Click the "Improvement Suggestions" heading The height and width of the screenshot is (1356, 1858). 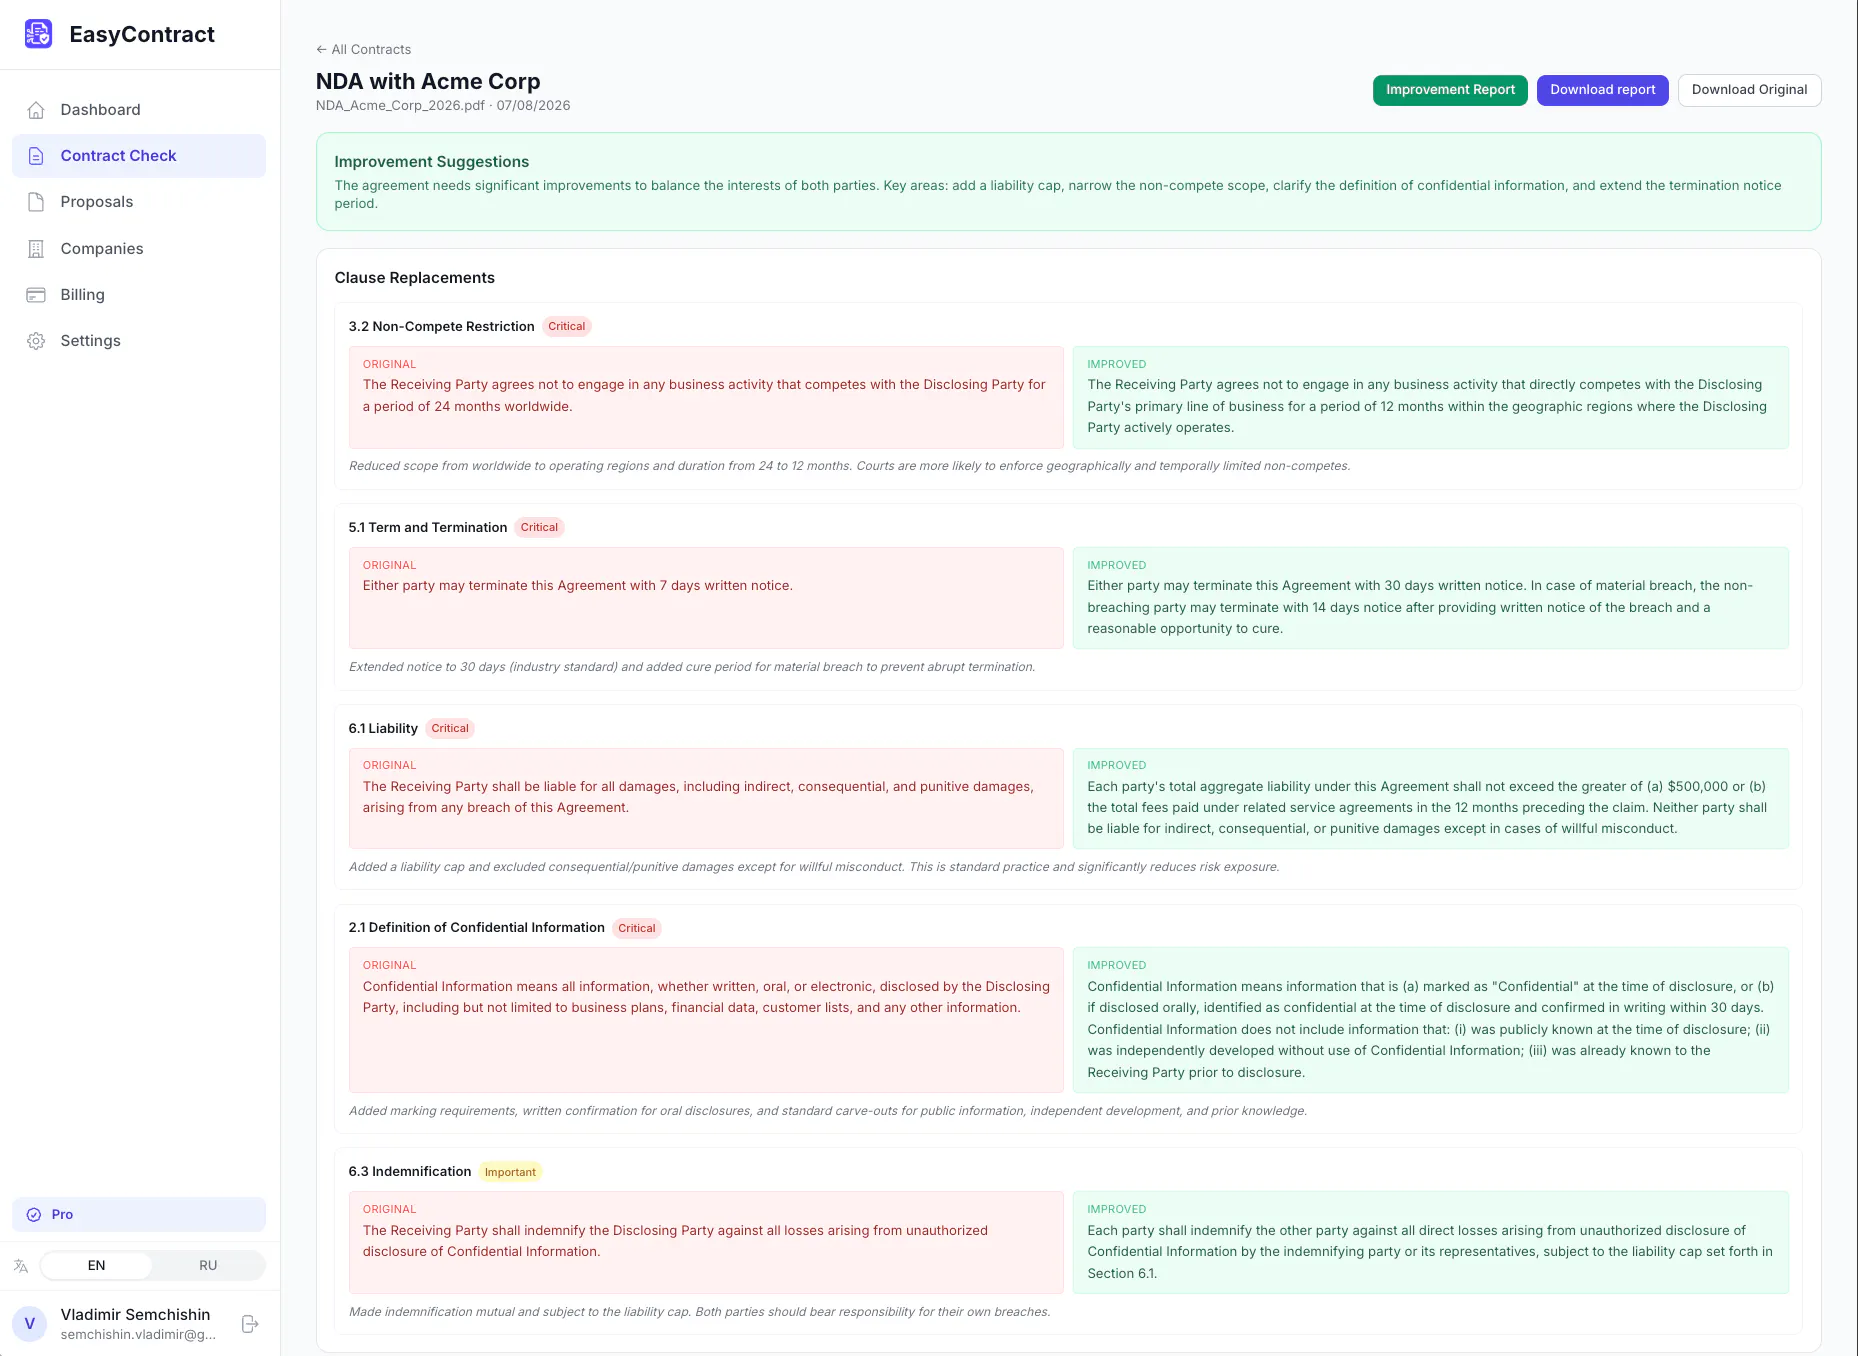[432, 162]
